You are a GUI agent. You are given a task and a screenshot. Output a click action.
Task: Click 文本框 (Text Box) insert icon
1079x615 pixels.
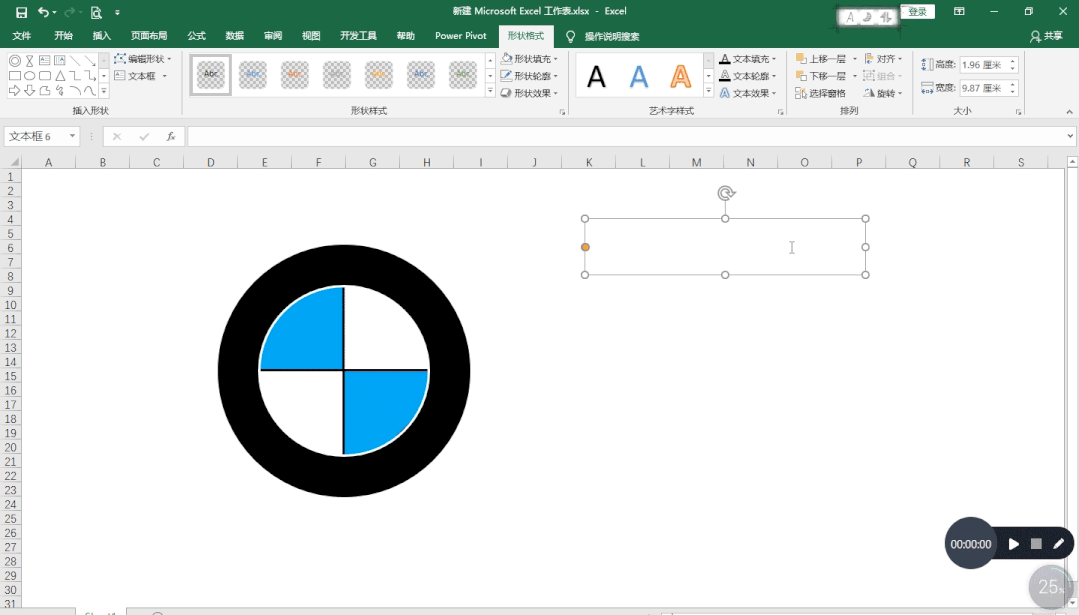(120, 75)
